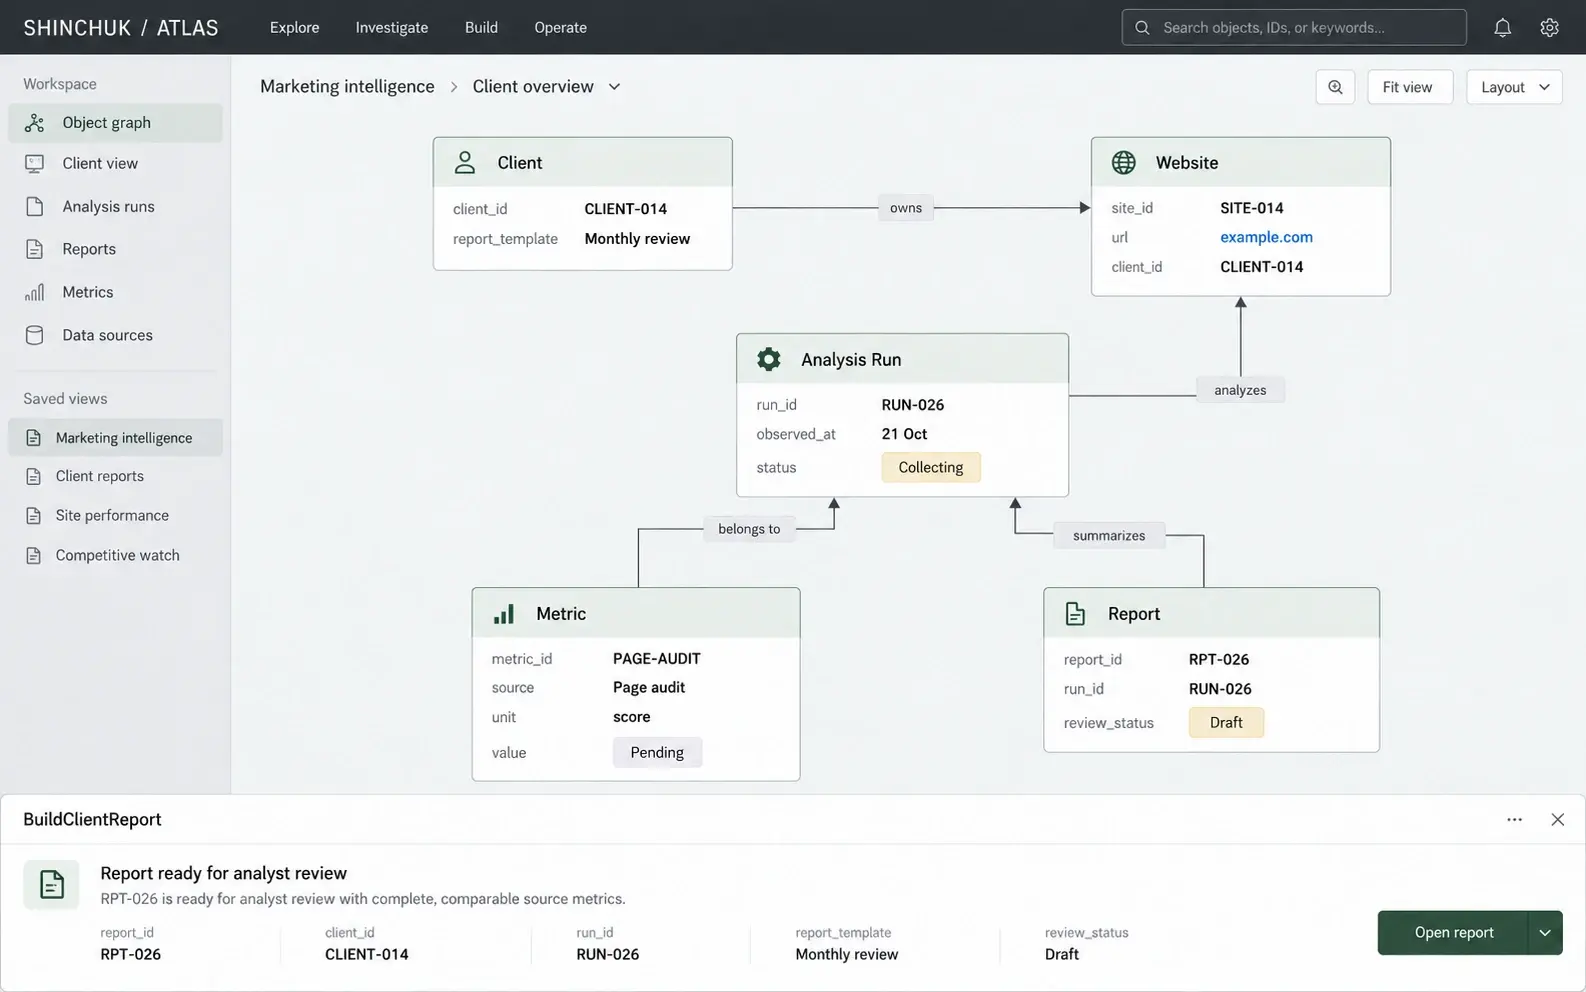Click the Fit view button

pos(1408,87)
